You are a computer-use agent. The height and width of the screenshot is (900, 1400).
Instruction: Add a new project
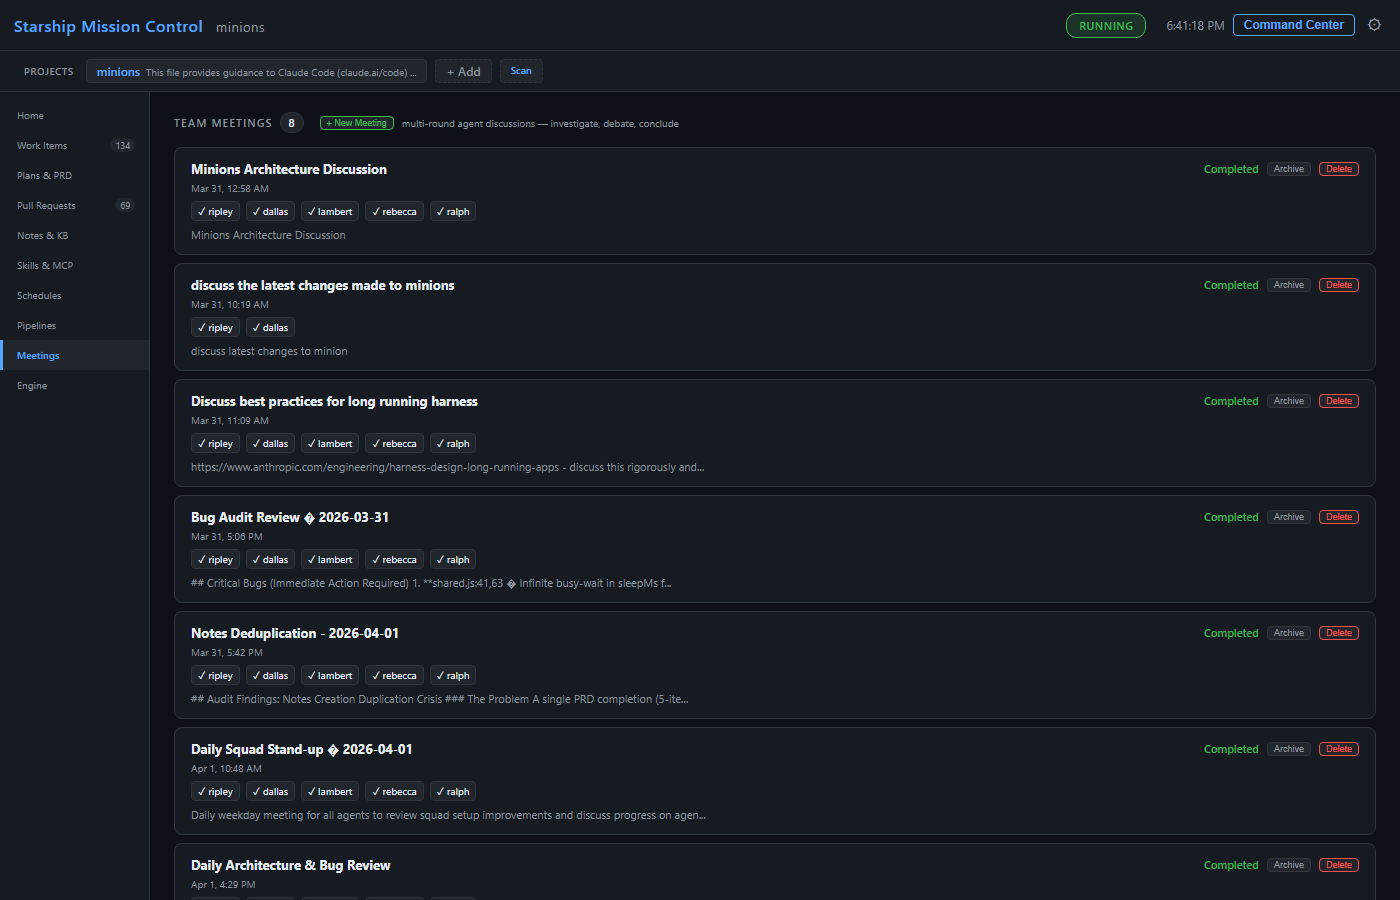463,72
